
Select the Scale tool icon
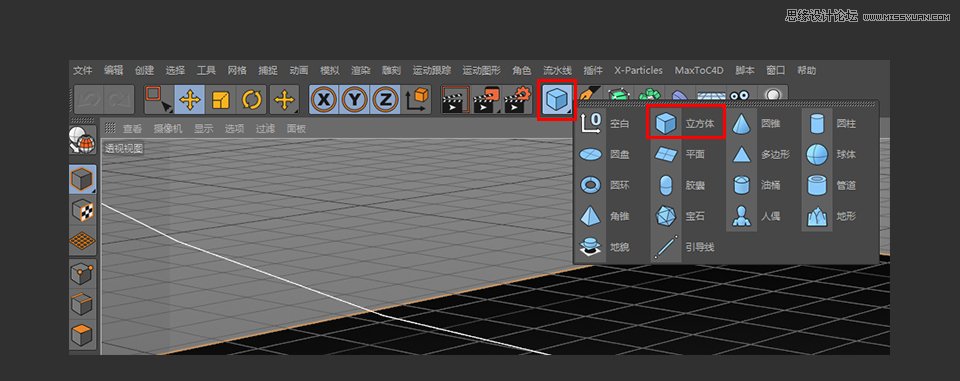coord(220,99)
